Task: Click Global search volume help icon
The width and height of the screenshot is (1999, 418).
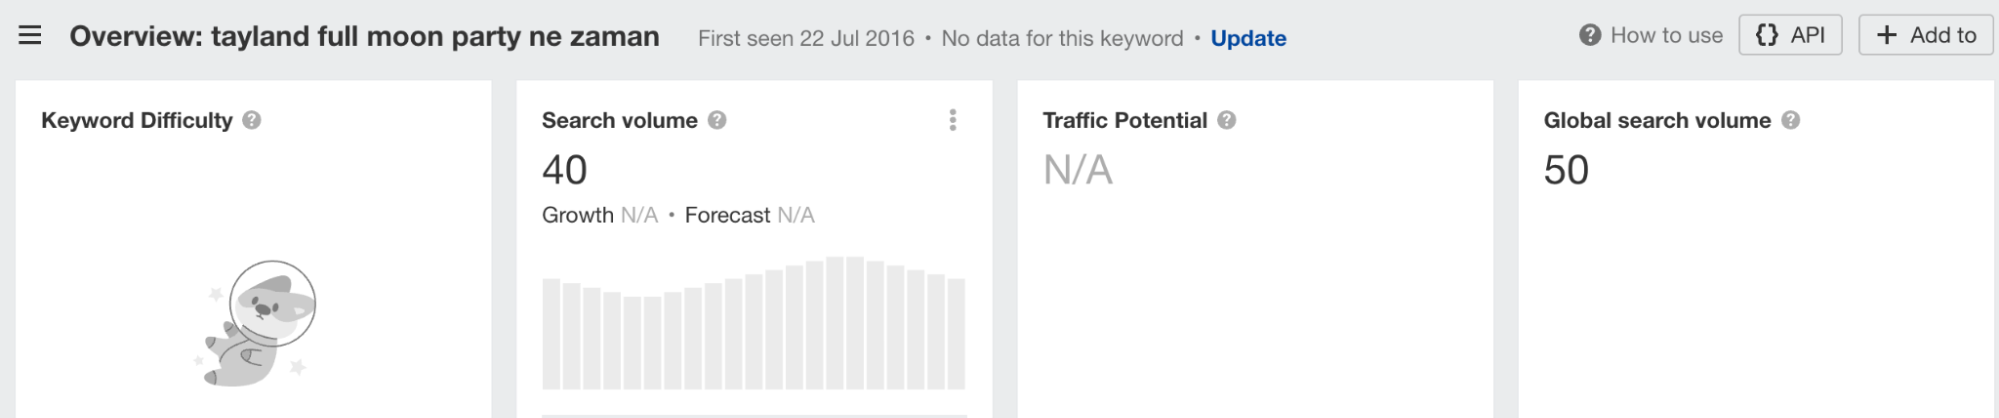Action: pyautogui.click(x=1791, y=120)
